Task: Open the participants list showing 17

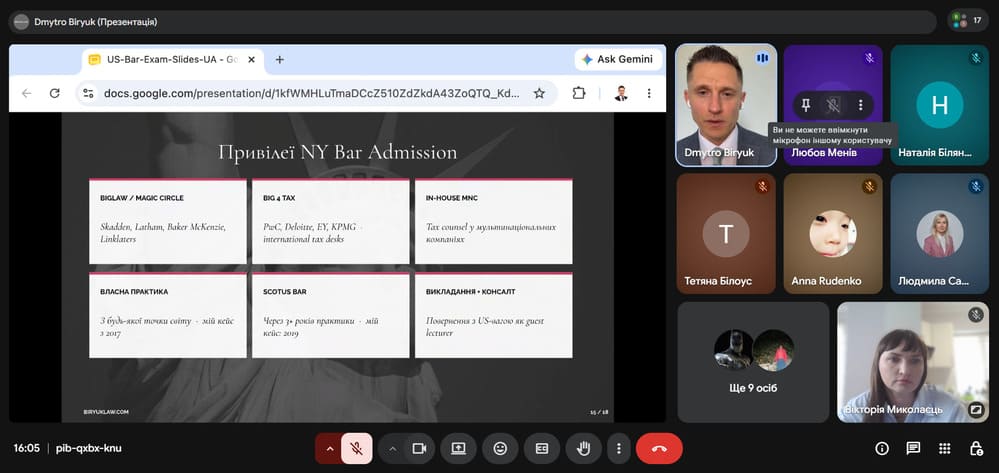Action: [968, 21]
